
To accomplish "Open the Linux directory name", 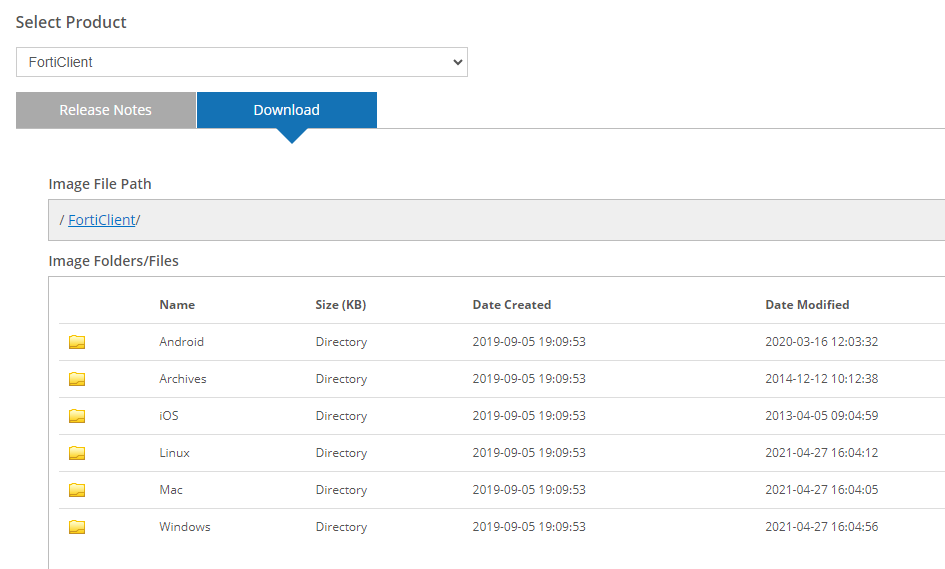I will (x=174, y=453).
